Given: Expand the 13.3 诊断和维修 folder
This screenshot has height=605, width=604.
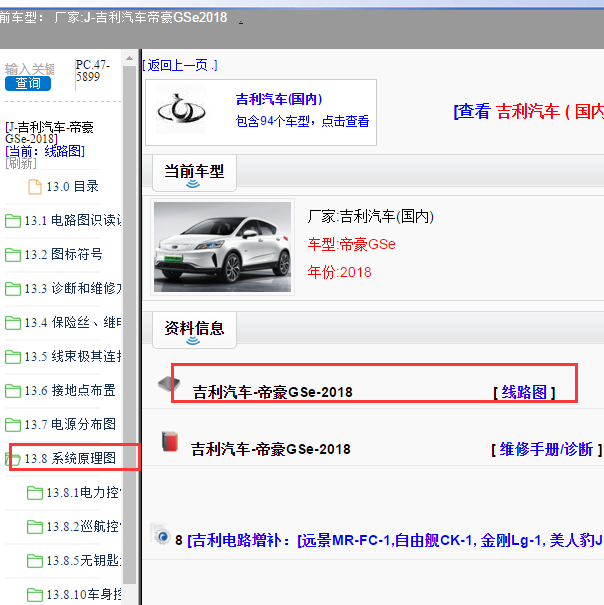Looking at the screenshot, I should [x=73, y=289].
